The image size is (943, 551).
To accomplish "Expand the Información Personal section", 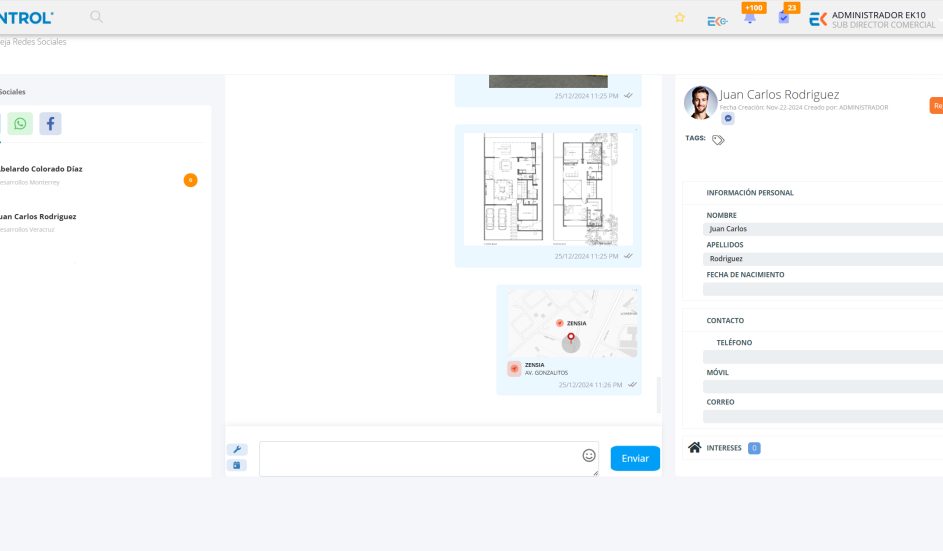I will click(x=750, y=192).
